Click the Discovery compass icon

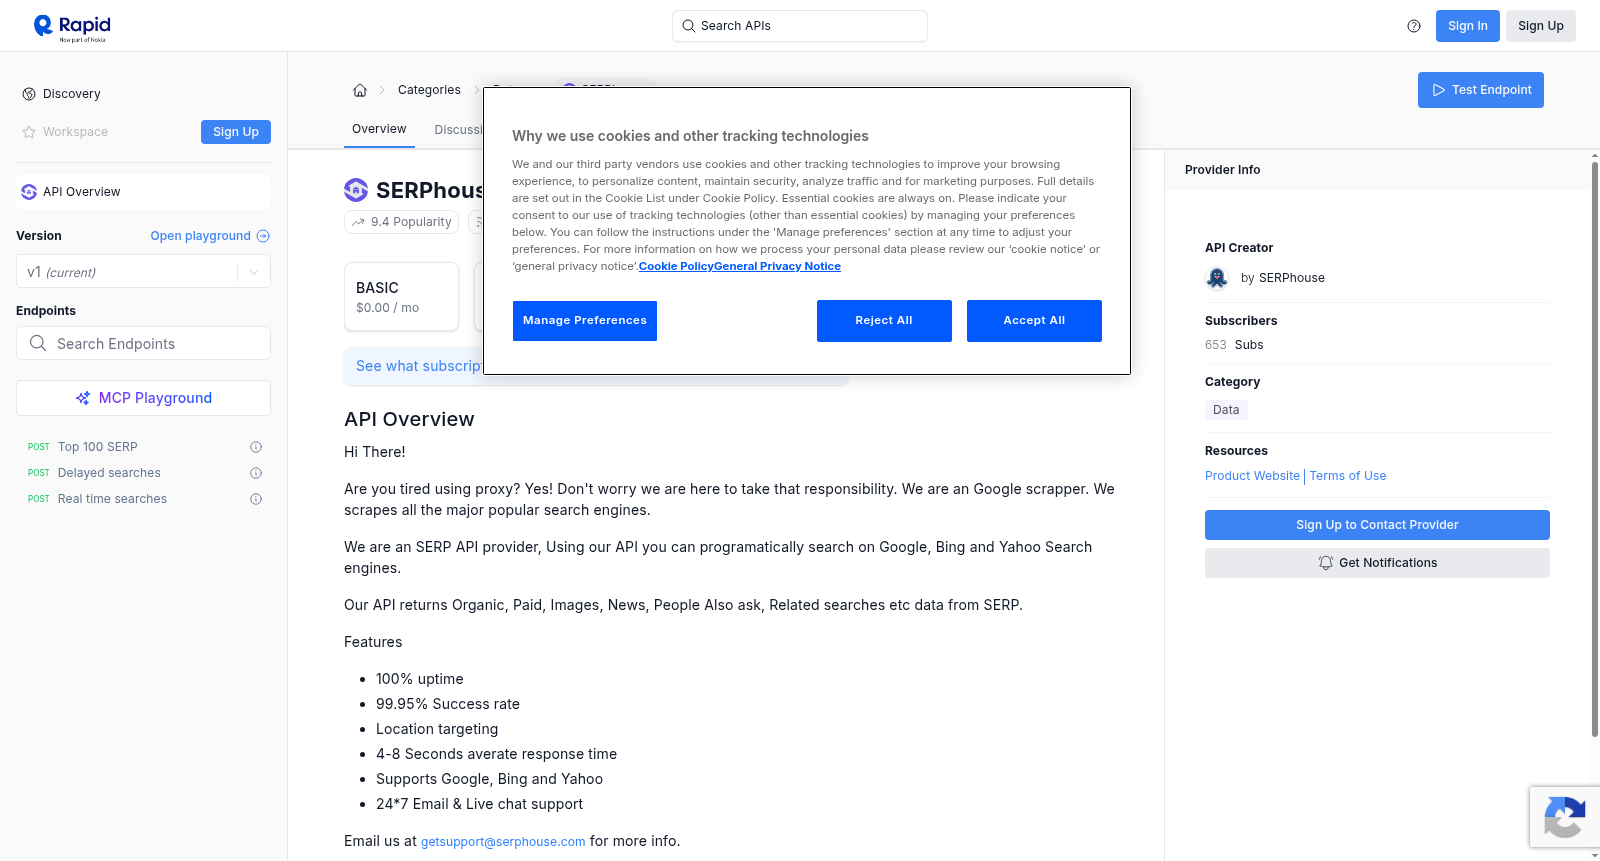coord(29,94)
